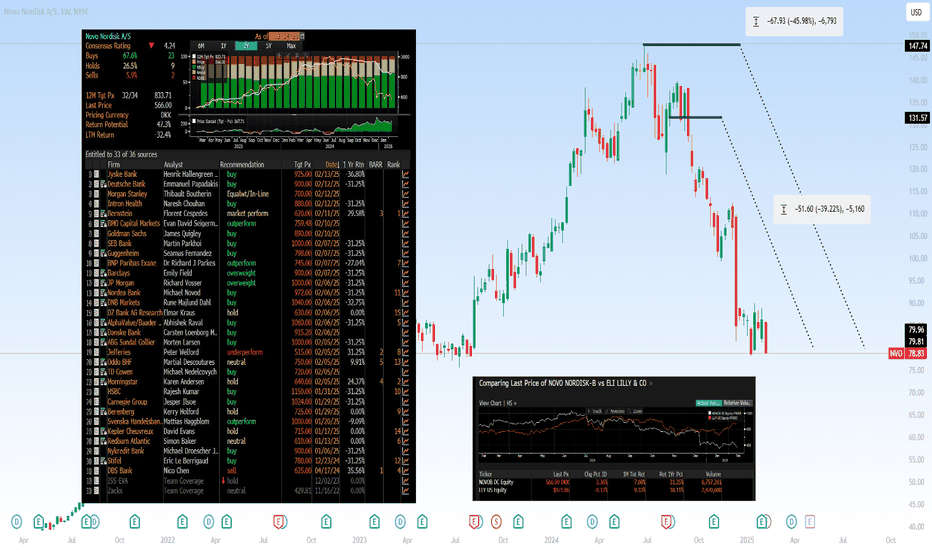Tick the checkbox on Bernstein row
Screen dimensions: 932x550
(x=96, y=213)
